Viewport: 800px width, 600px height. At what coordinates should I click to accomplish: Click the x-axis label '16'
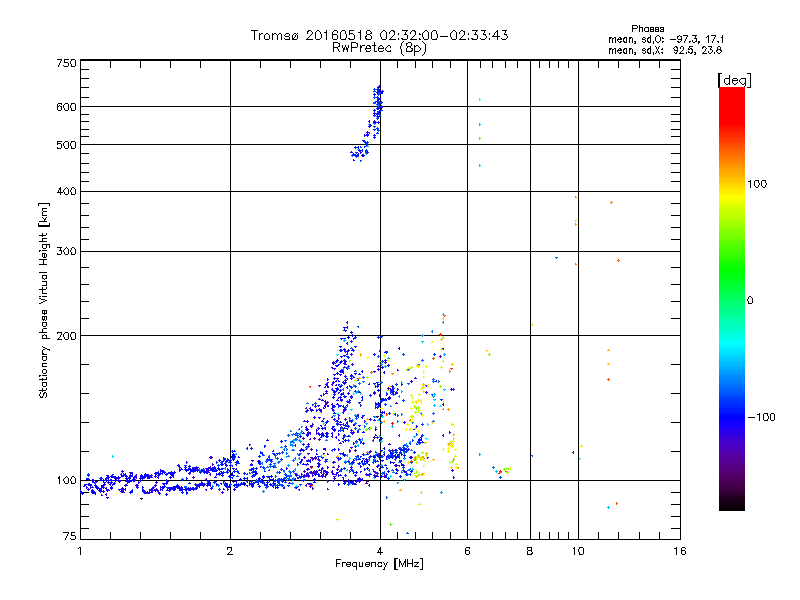(680, 551)
